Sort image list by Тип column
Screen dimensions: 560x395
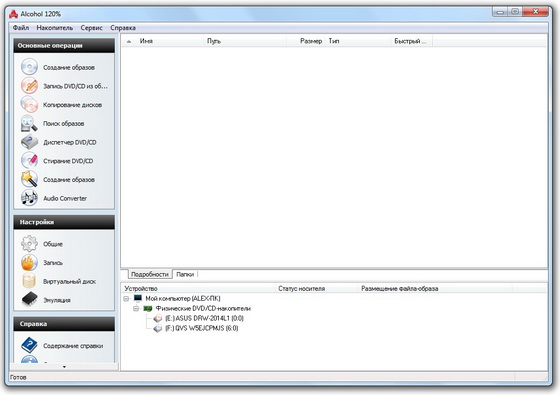358,41
